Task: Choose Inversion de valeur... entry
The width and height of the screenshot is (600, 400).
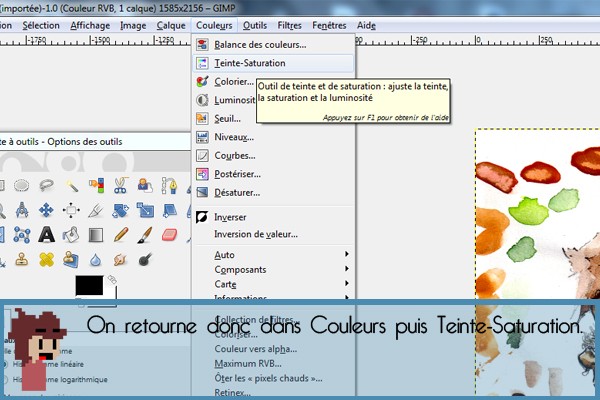Action: tap(274, 234)
